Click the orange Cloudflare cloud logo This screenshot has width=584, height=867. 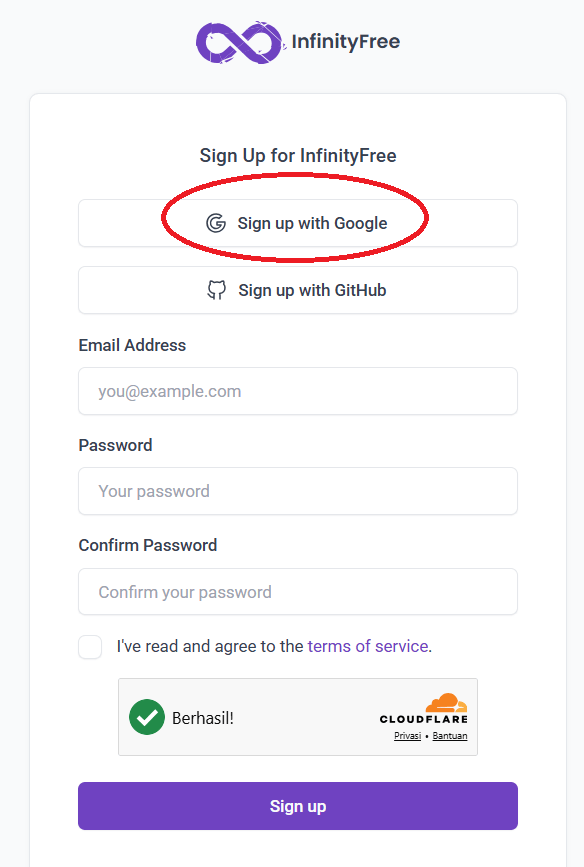tap(446, 703)
